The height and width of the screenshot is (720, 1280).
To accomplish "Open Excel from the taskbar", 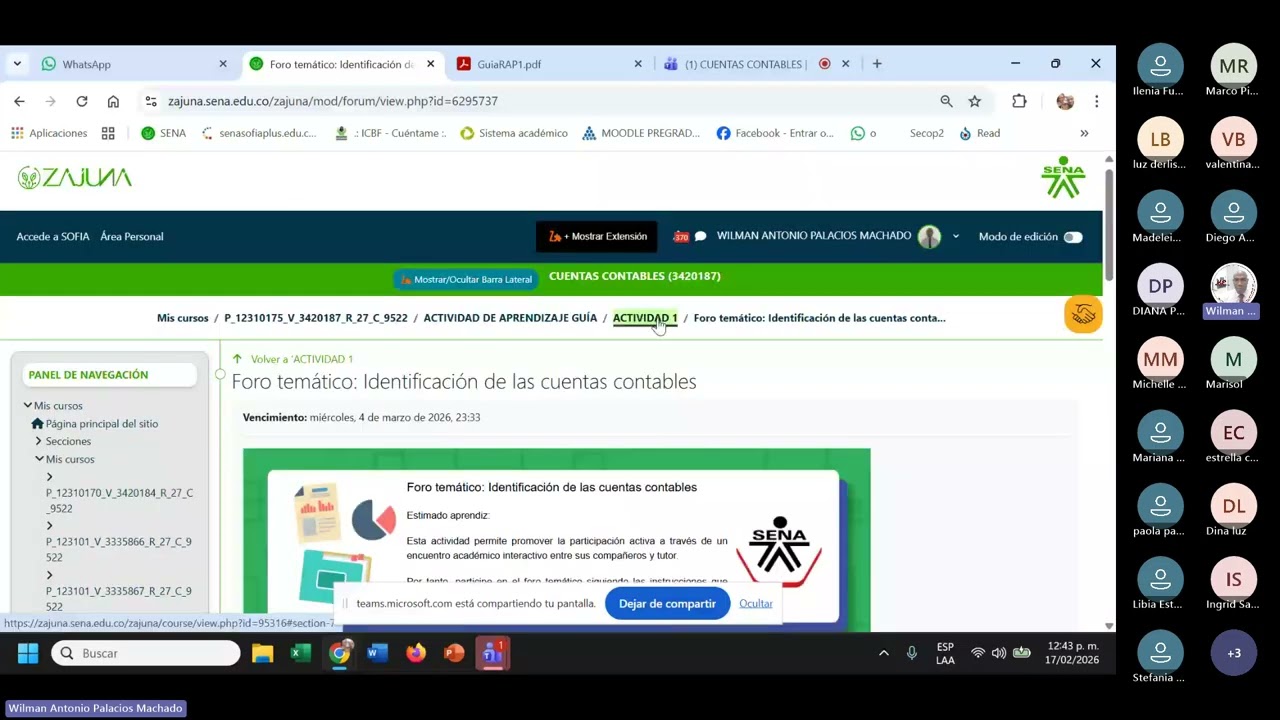I will tap(300, 654).
